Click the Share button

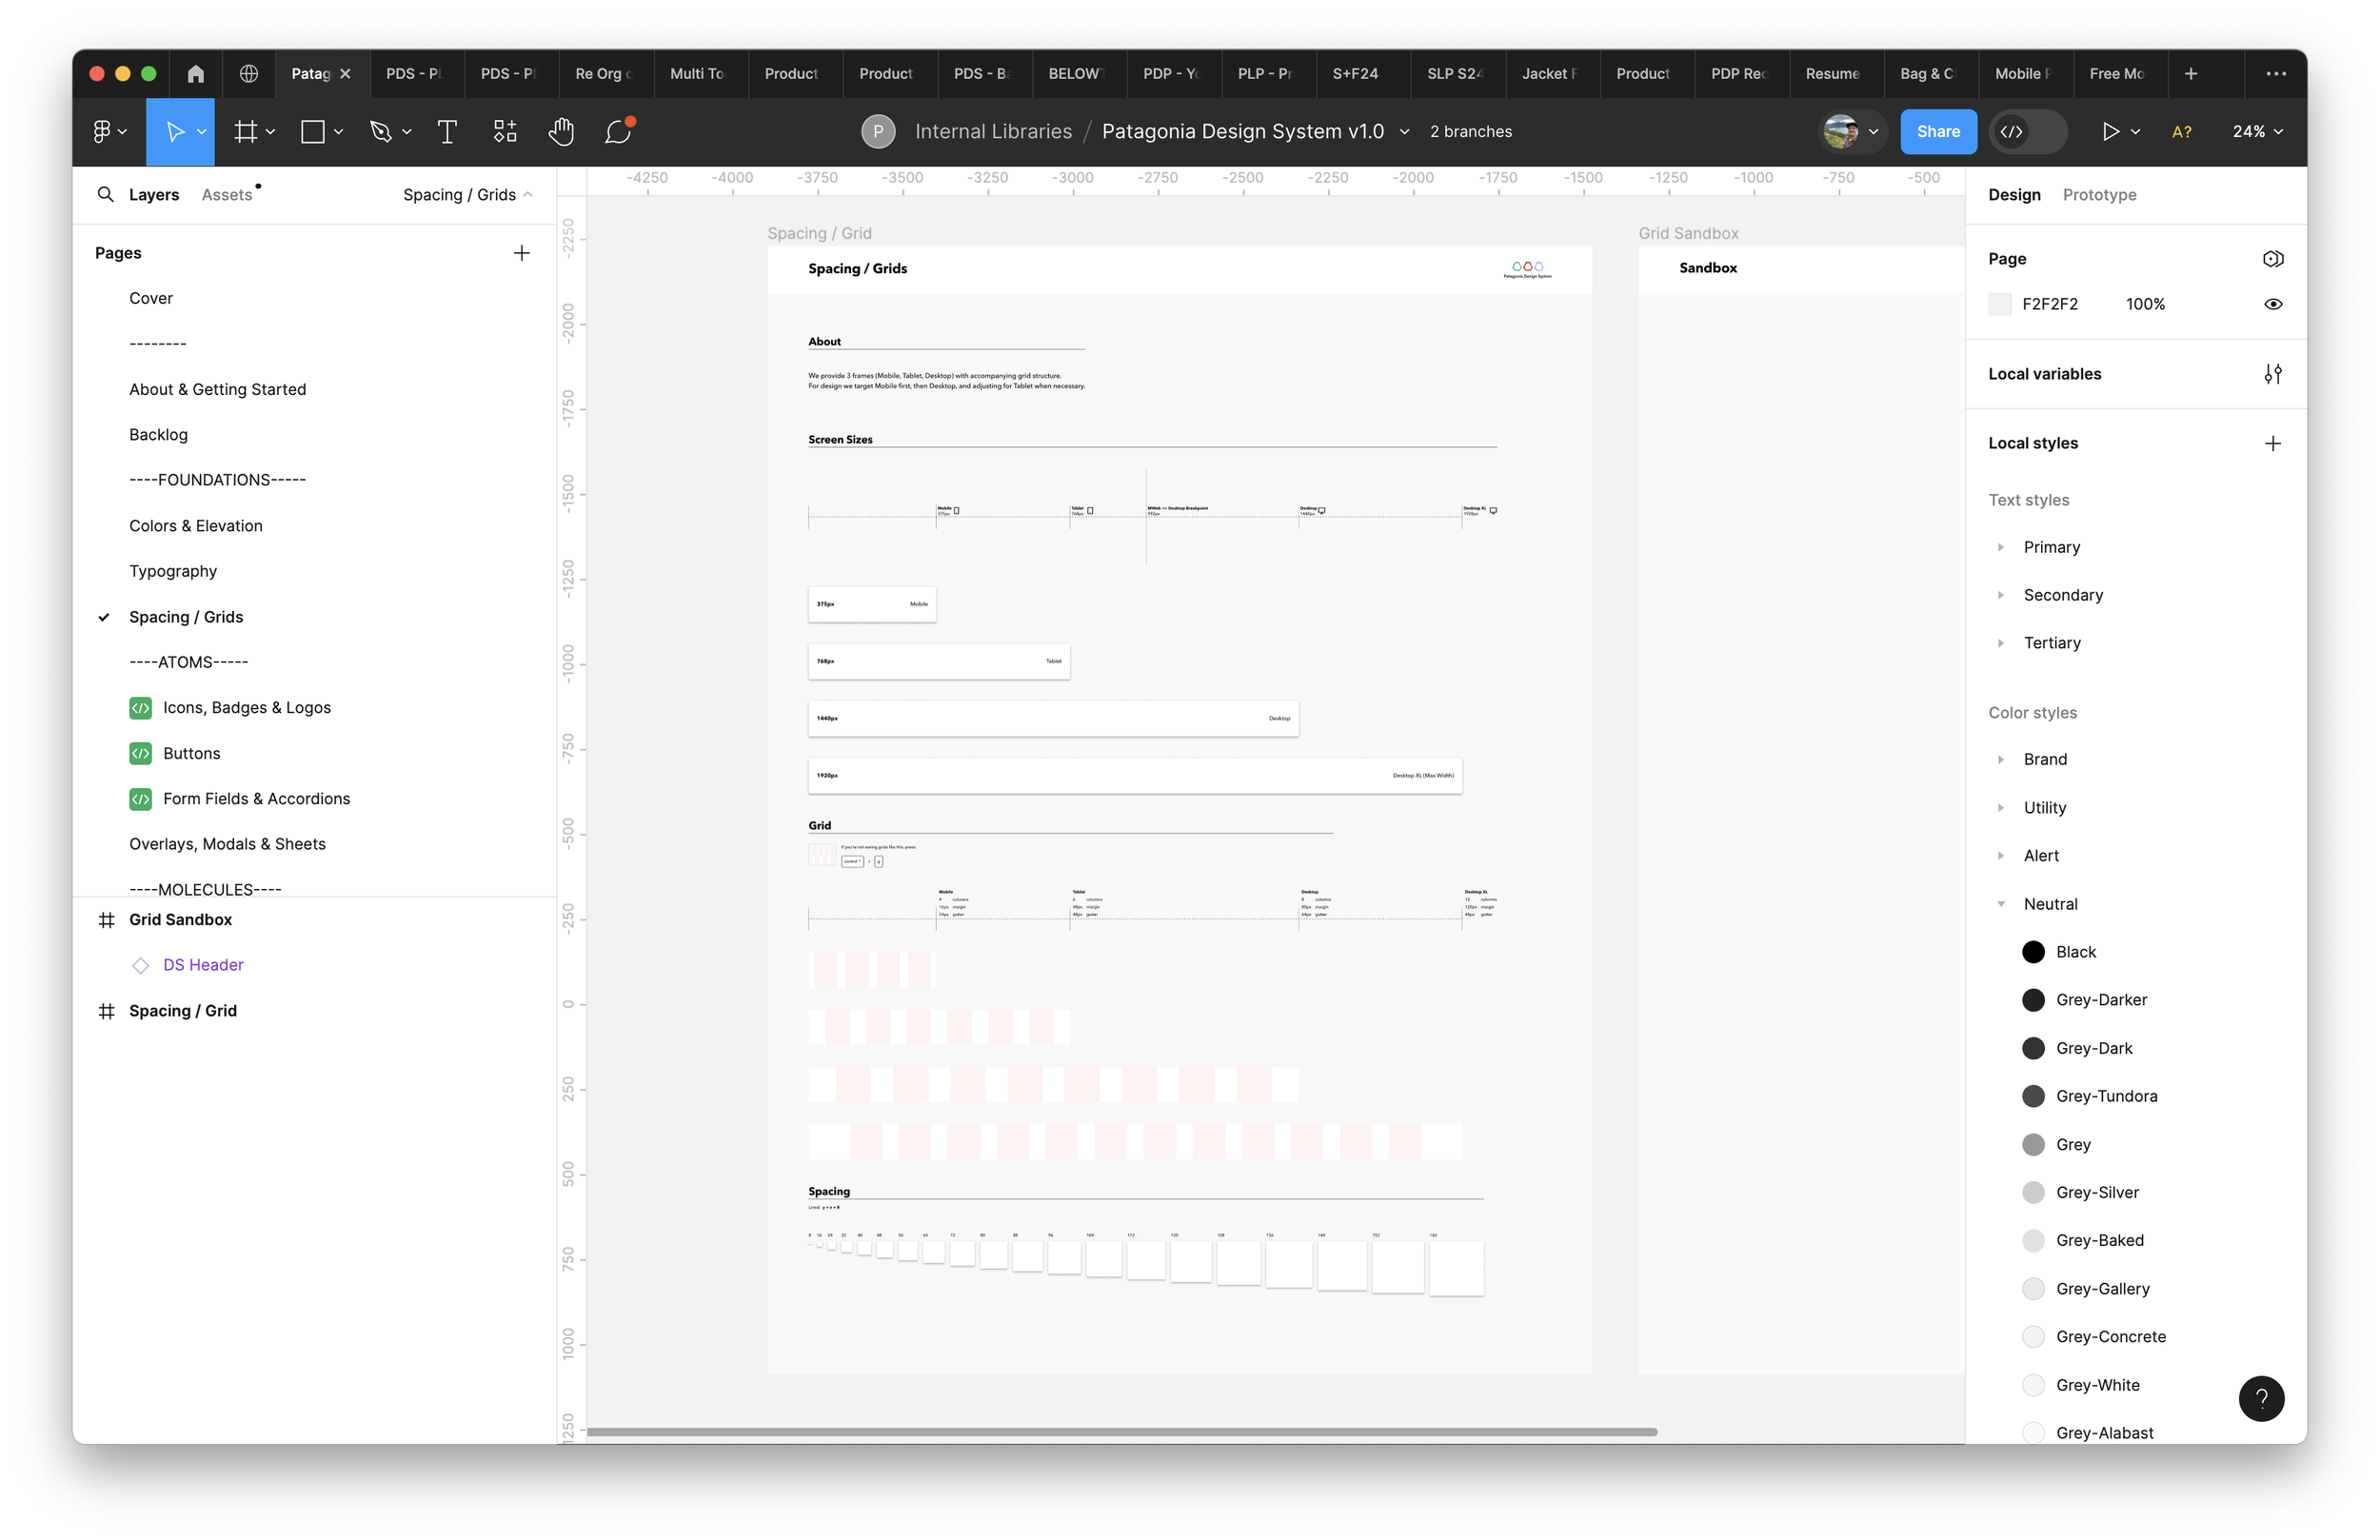(x=1937, y=130)
